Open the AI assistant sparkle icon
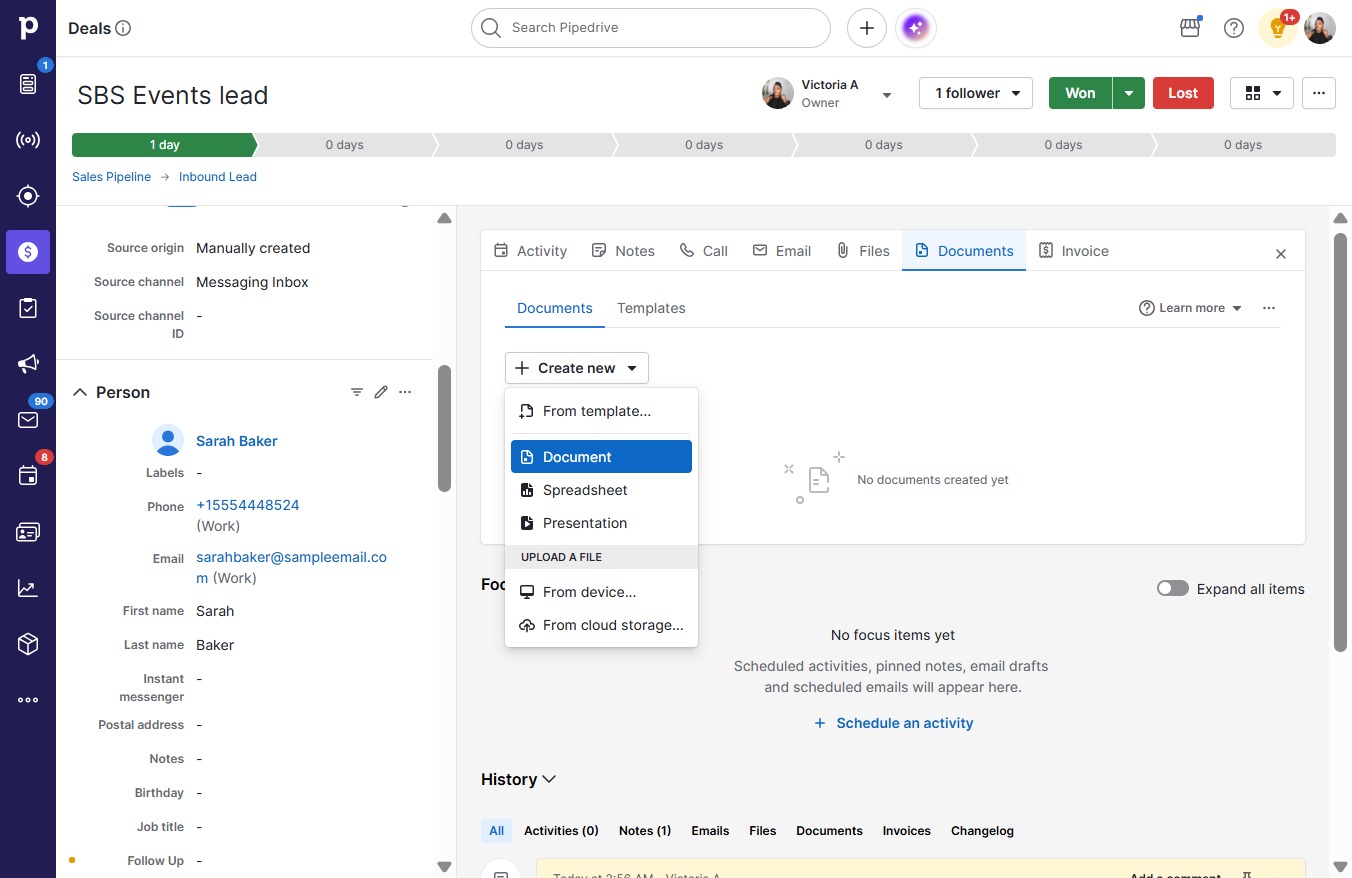Image resolution: width=1352 pixels, height=878 pixels. (x=916, y=28)
